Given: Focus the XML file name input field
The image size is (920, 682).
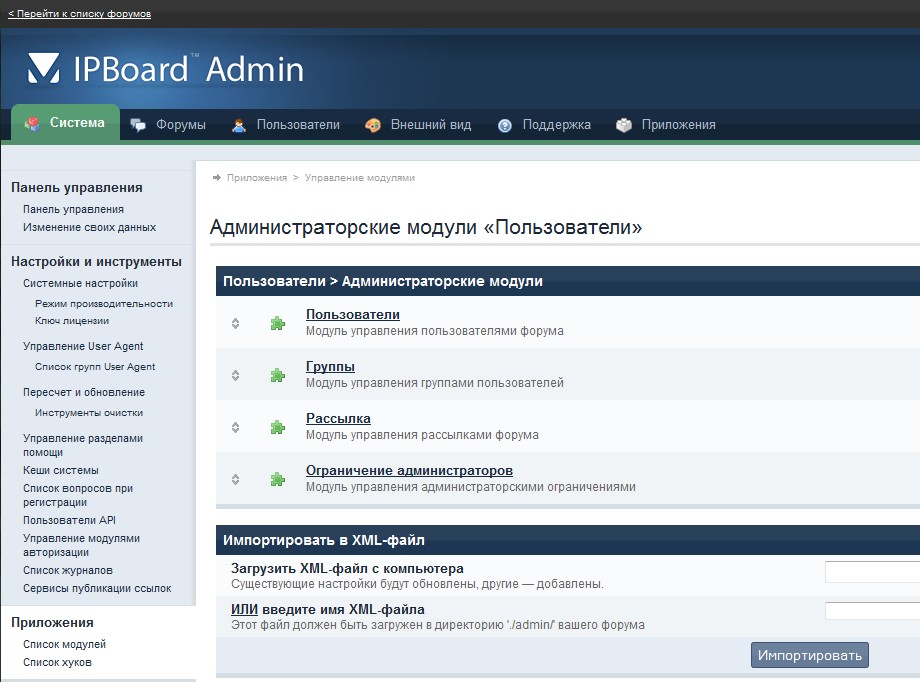Looking at the screenshot, I should pyautogui.click(x=872, y=611).
